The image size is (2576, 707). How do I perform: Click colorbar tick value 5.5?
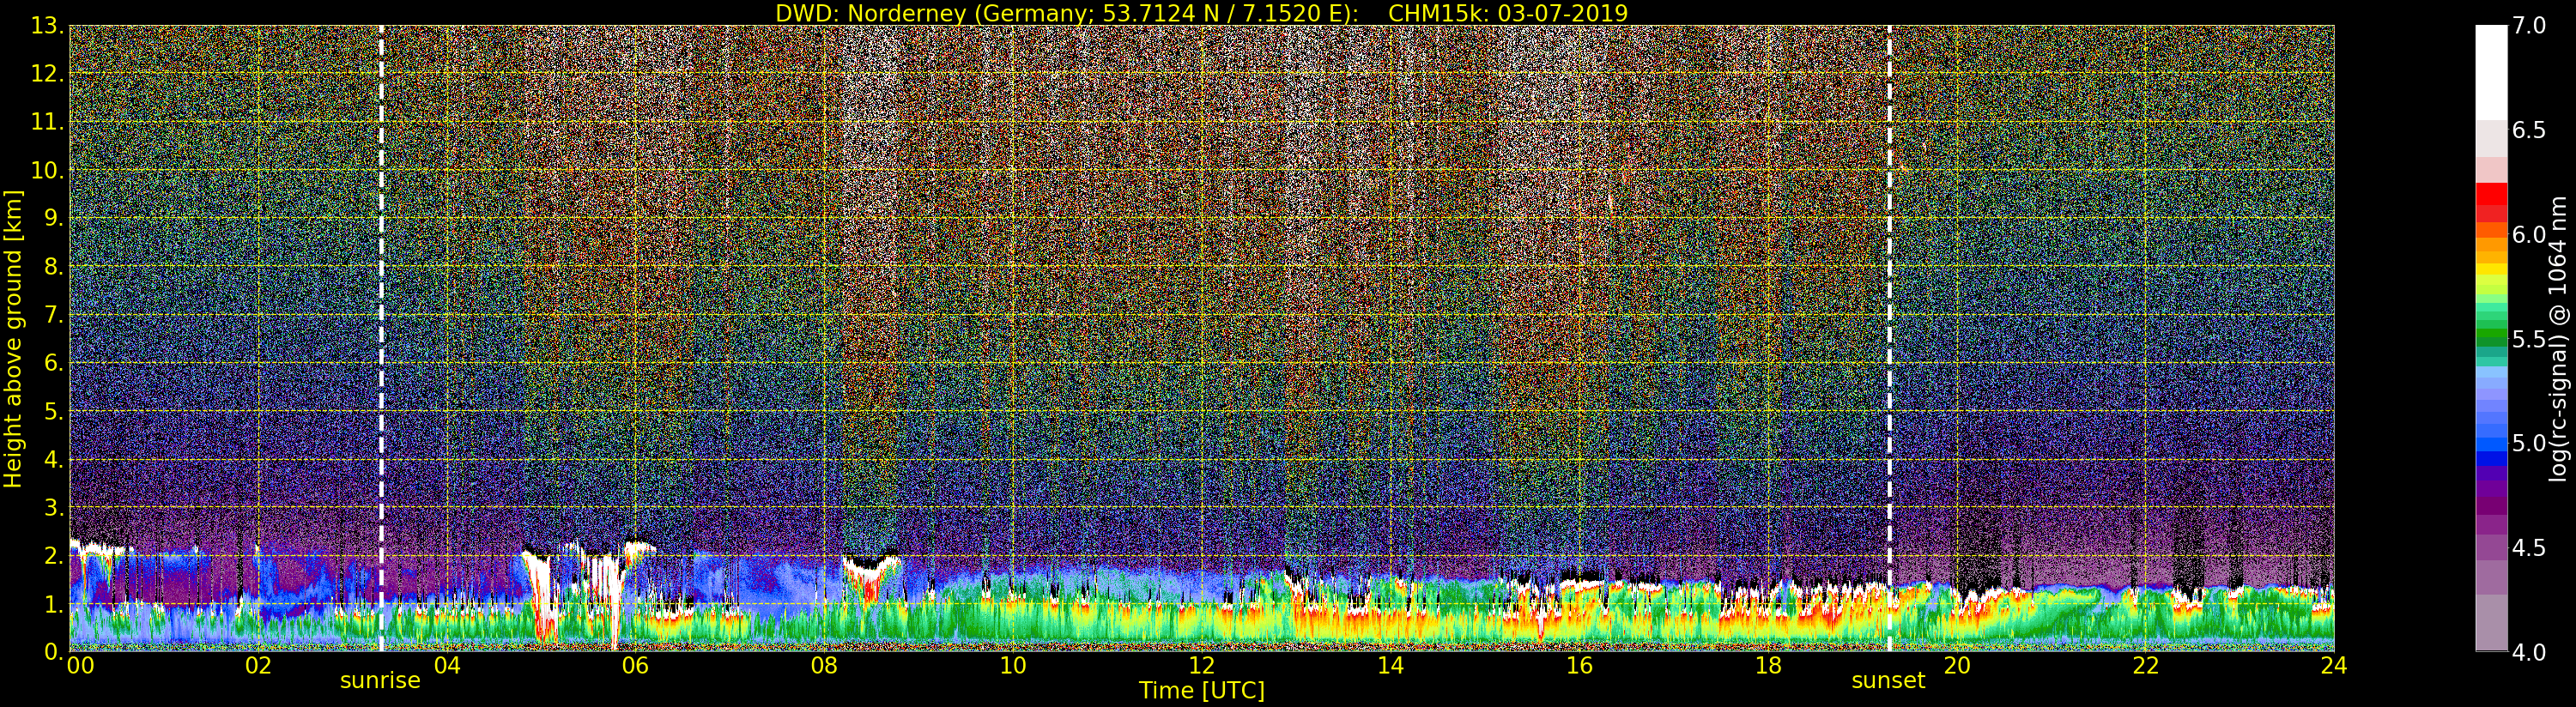[x=2529, y=339]
